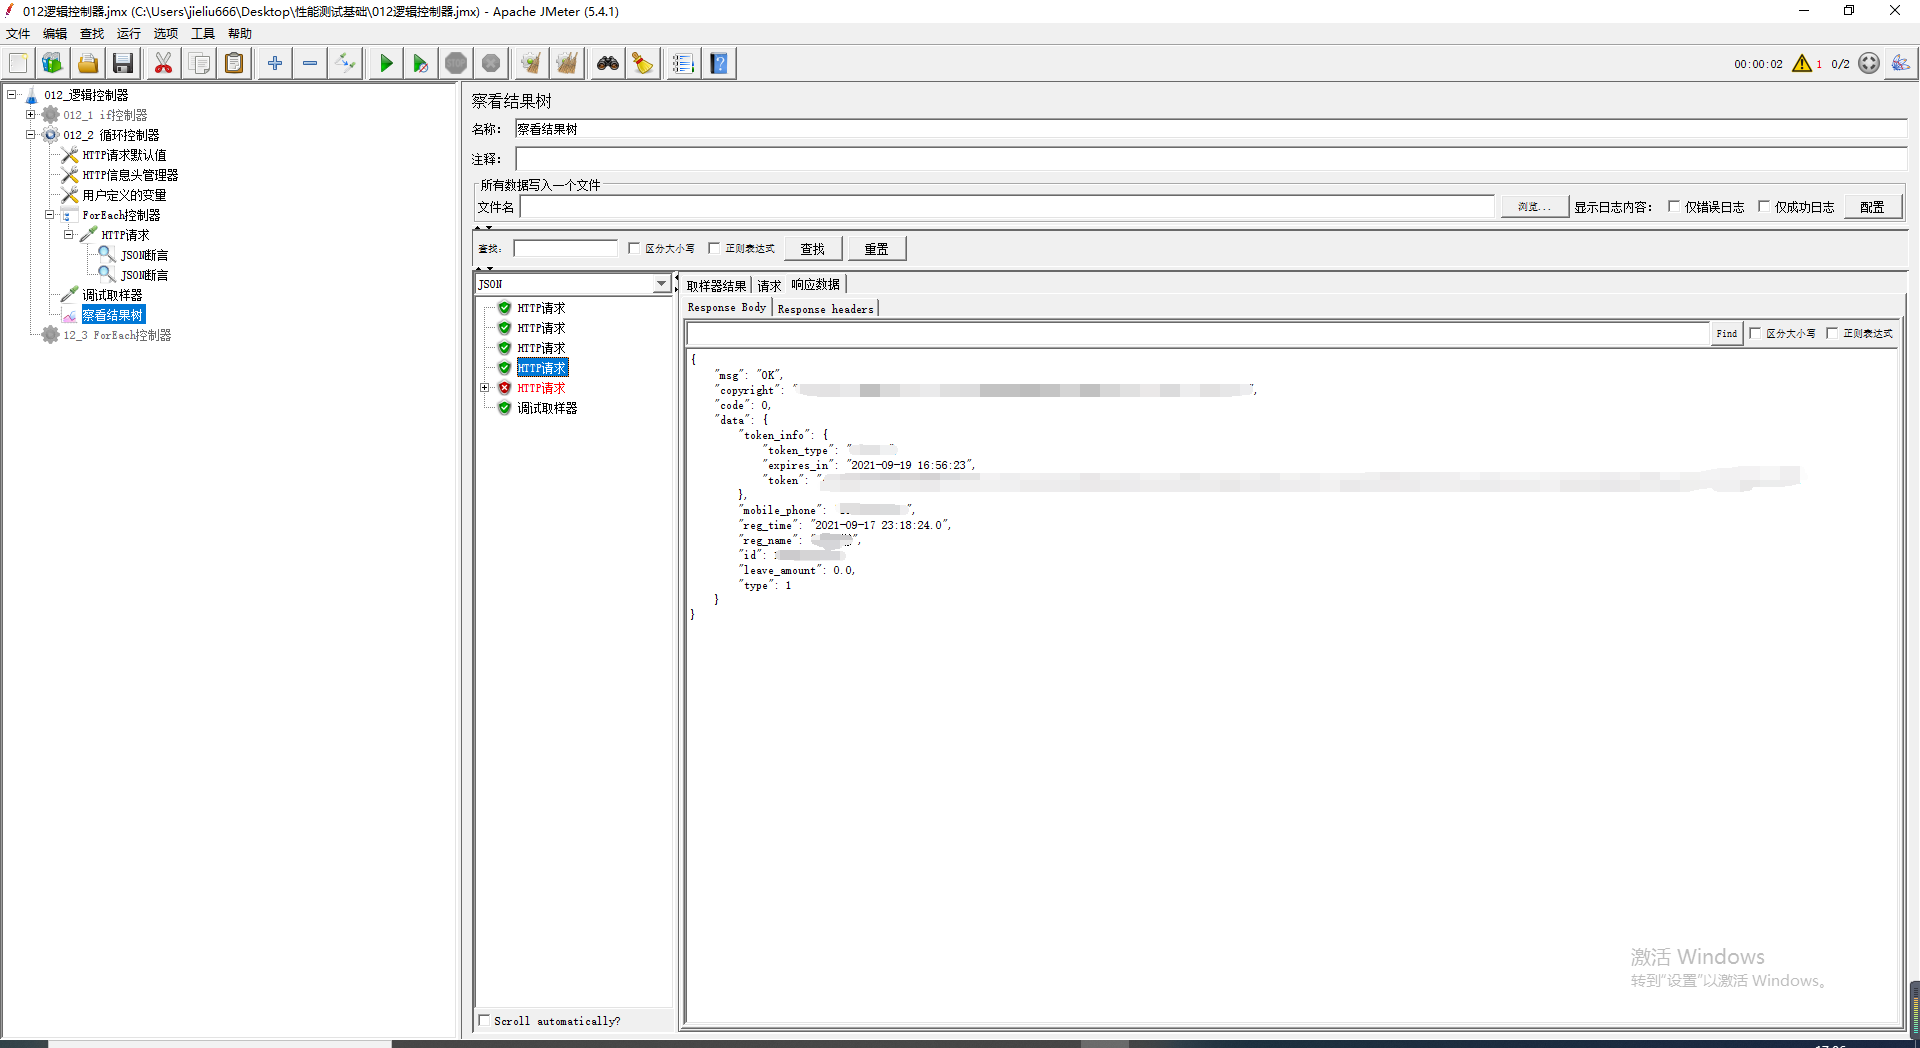1920x1048 pixels.
Task: Open the 选项 menu
Action: click(x=166, y=33)
